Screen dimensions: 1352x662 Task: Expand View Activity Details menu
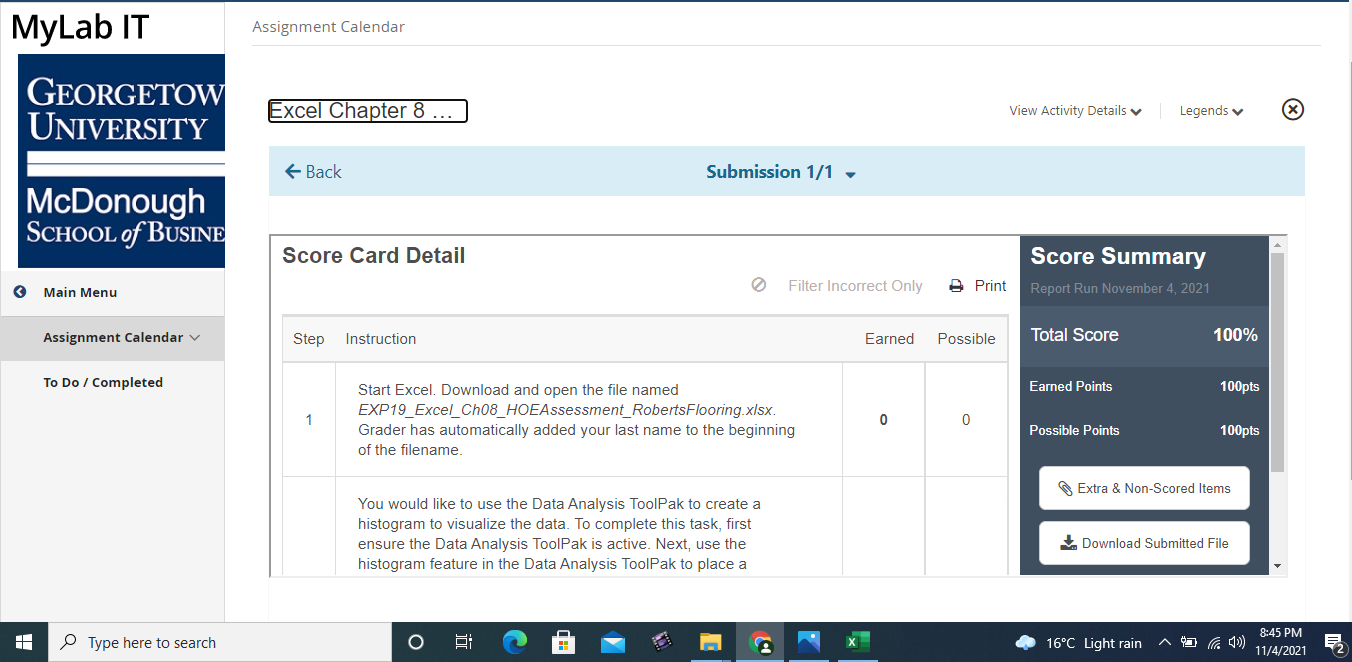tap(1075, 111)
